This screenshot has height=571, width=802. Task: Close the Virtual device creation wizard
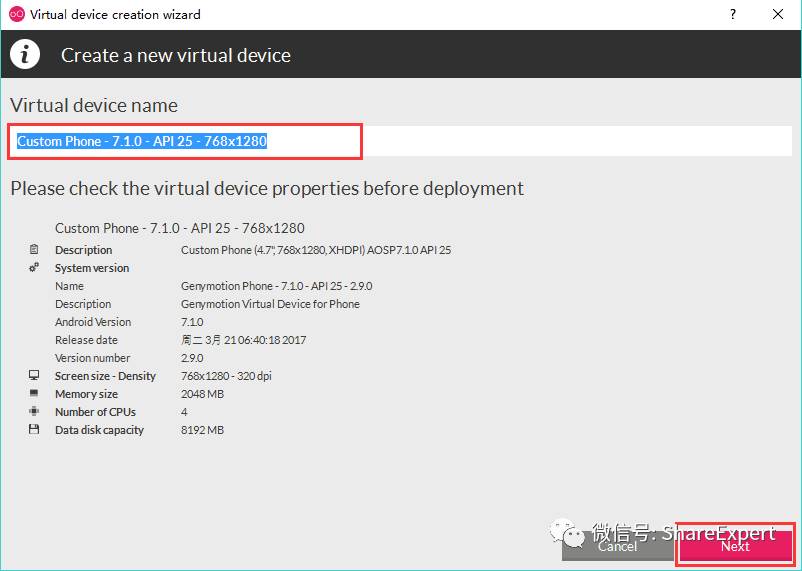point(778,14)
